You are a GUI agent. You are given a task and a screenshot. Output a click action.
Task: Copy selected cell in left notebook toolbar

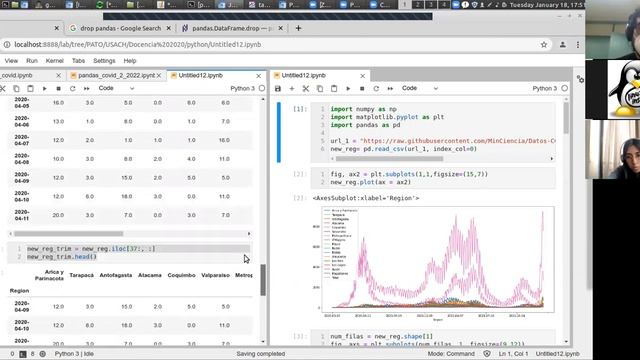(16, 89)
